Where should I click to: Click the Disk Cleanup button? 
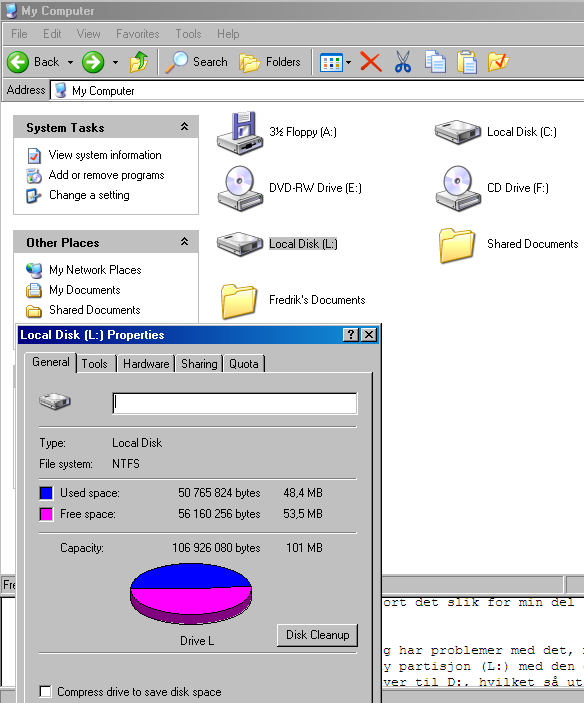pyautogui.click(x=317, y=635)
